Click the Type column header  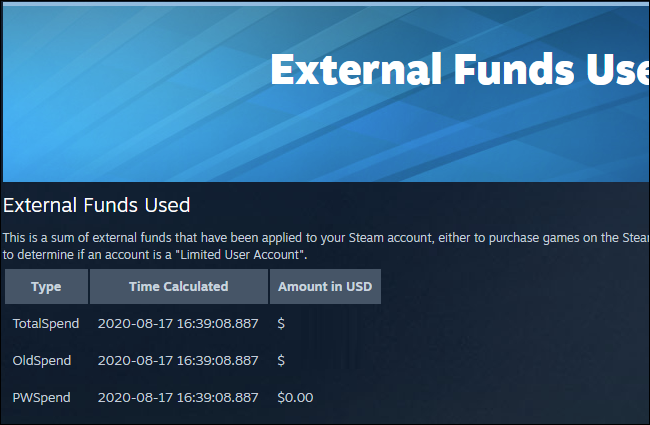[46, 286]
